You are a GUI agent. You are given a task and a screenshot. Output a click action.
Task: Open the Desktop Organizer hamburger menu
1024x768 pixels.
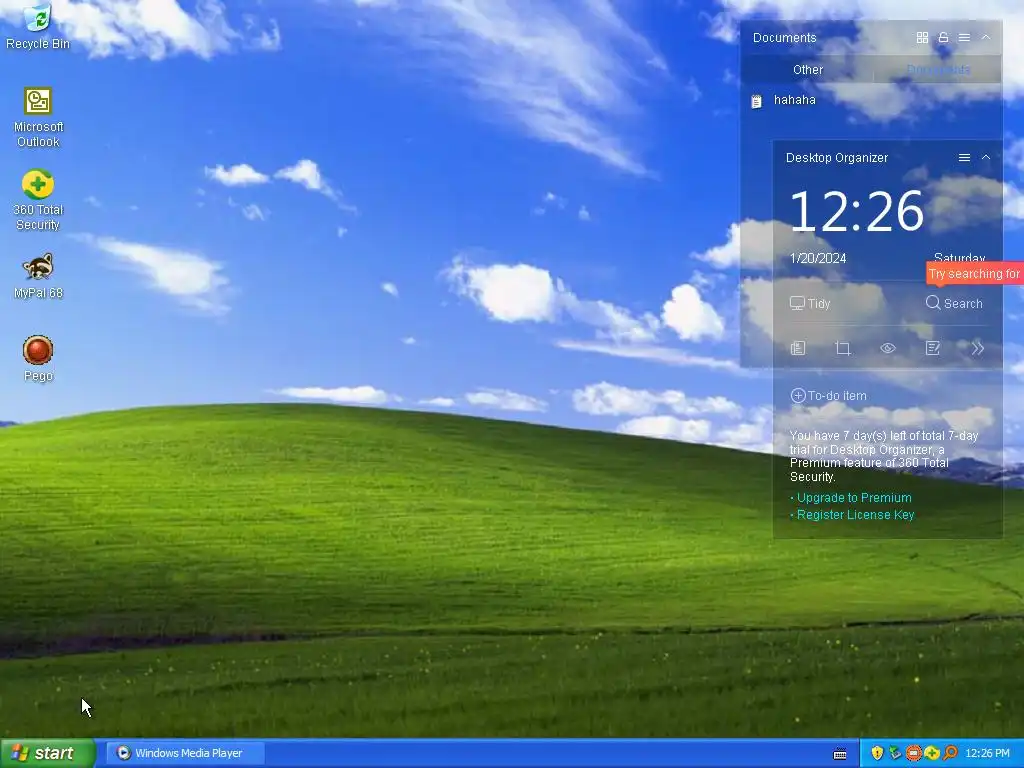point(964,157)
